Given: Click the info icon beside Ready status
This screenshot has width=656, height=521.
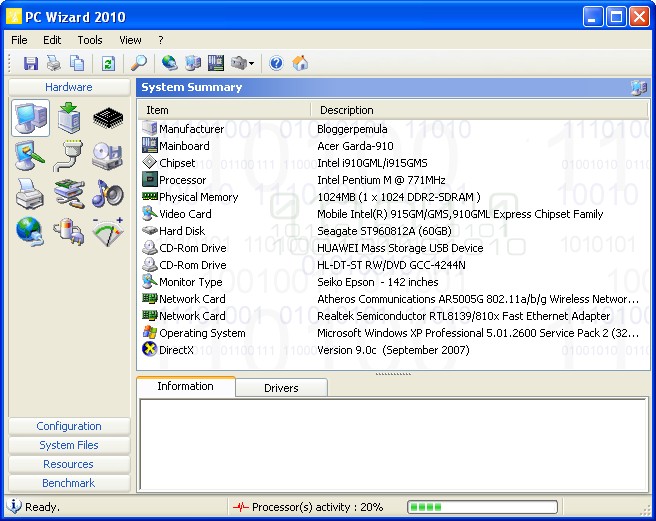Looking at the screenshot, I should (x=14, y=506).
